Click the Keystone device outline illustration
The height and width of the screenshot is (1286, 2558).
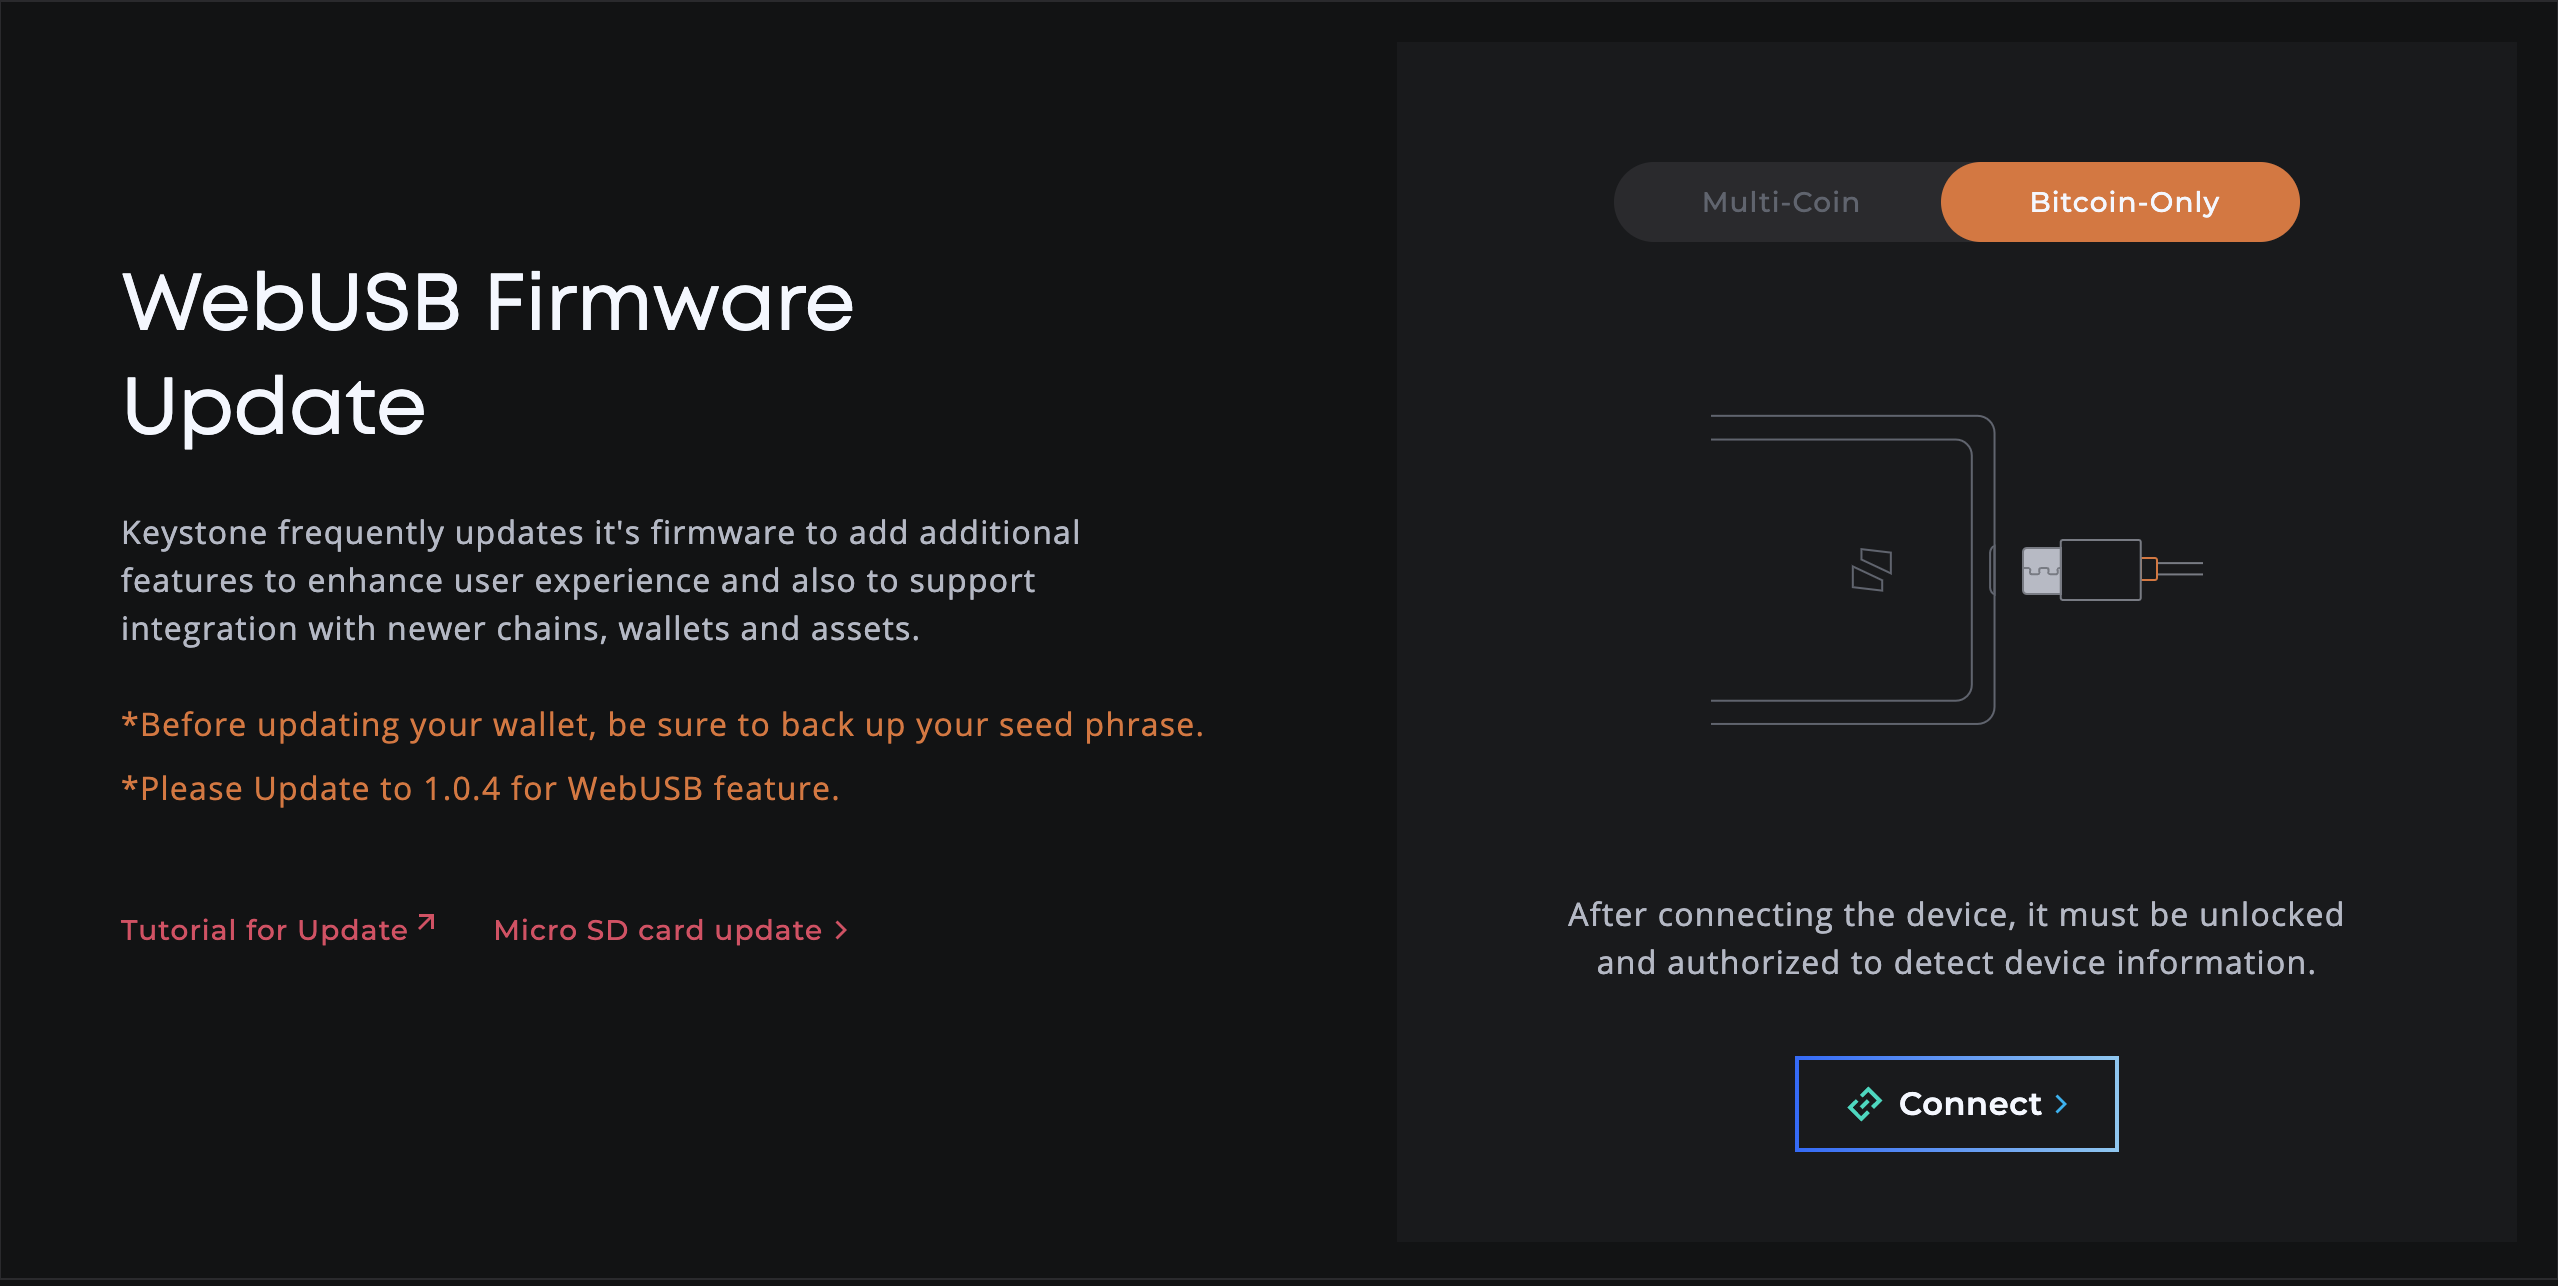click(x=1853, y=570)
